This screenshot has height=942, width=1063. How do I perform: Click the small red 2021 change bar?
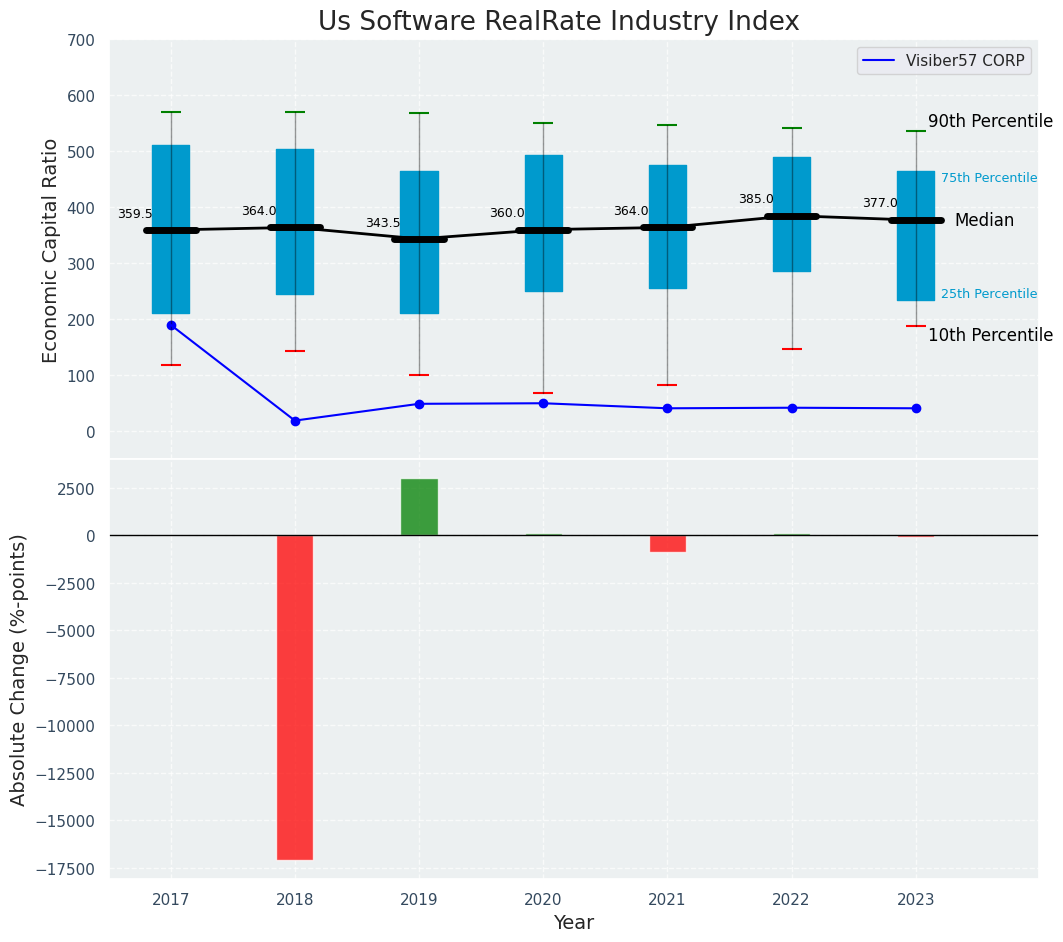[667, 543]
